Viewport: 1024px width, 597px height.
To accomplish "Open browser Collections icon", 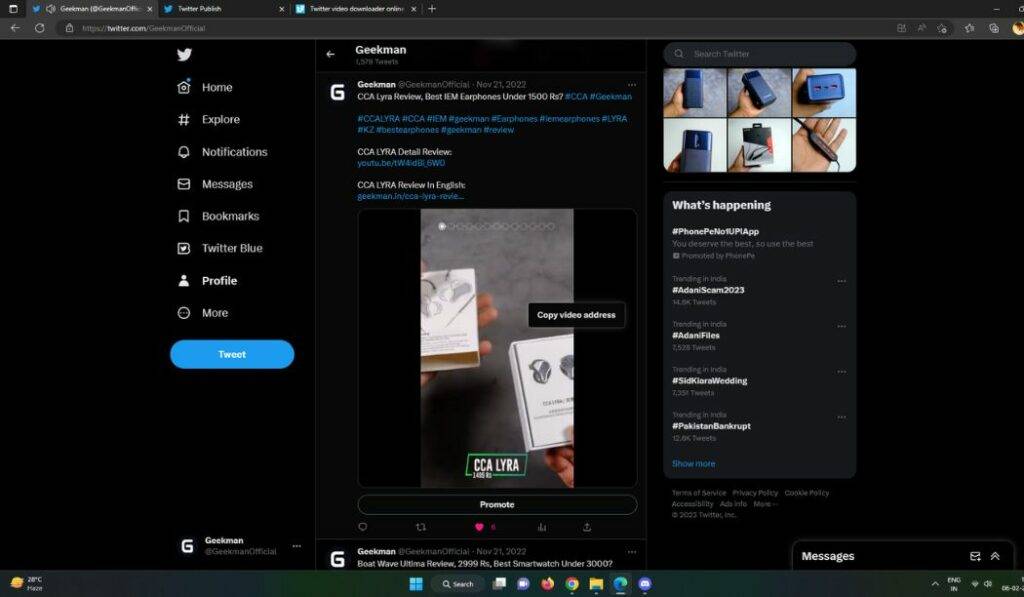I will pyautogui.click(x=994, y=28).
